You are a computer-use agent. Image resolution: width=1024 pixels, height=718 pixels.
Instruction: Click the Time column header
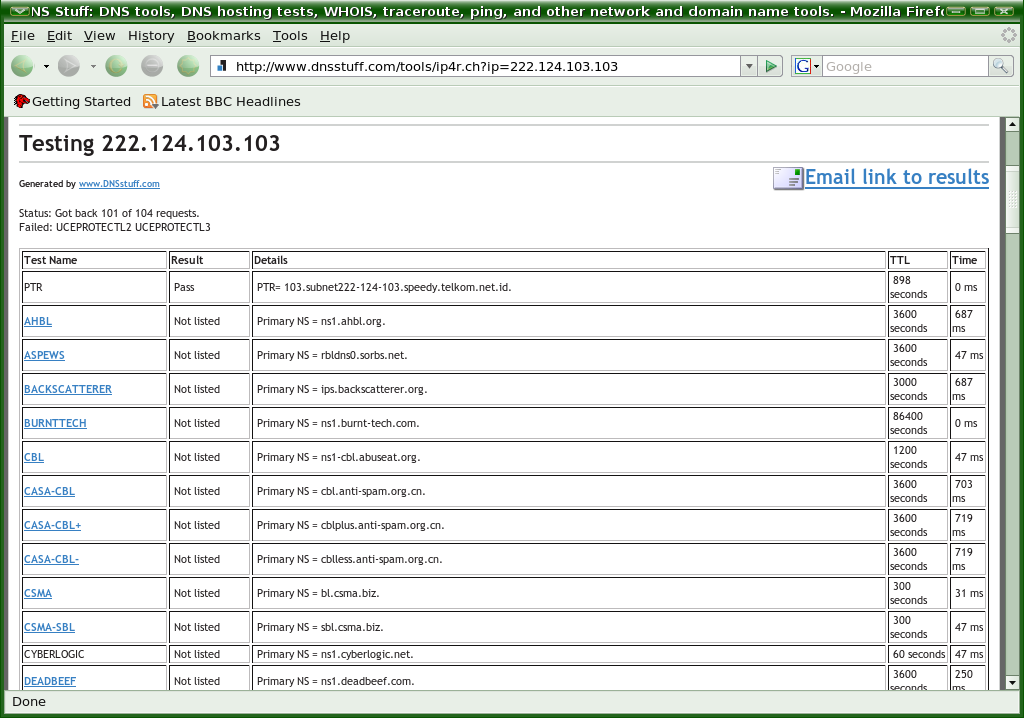tap(967, 260)
